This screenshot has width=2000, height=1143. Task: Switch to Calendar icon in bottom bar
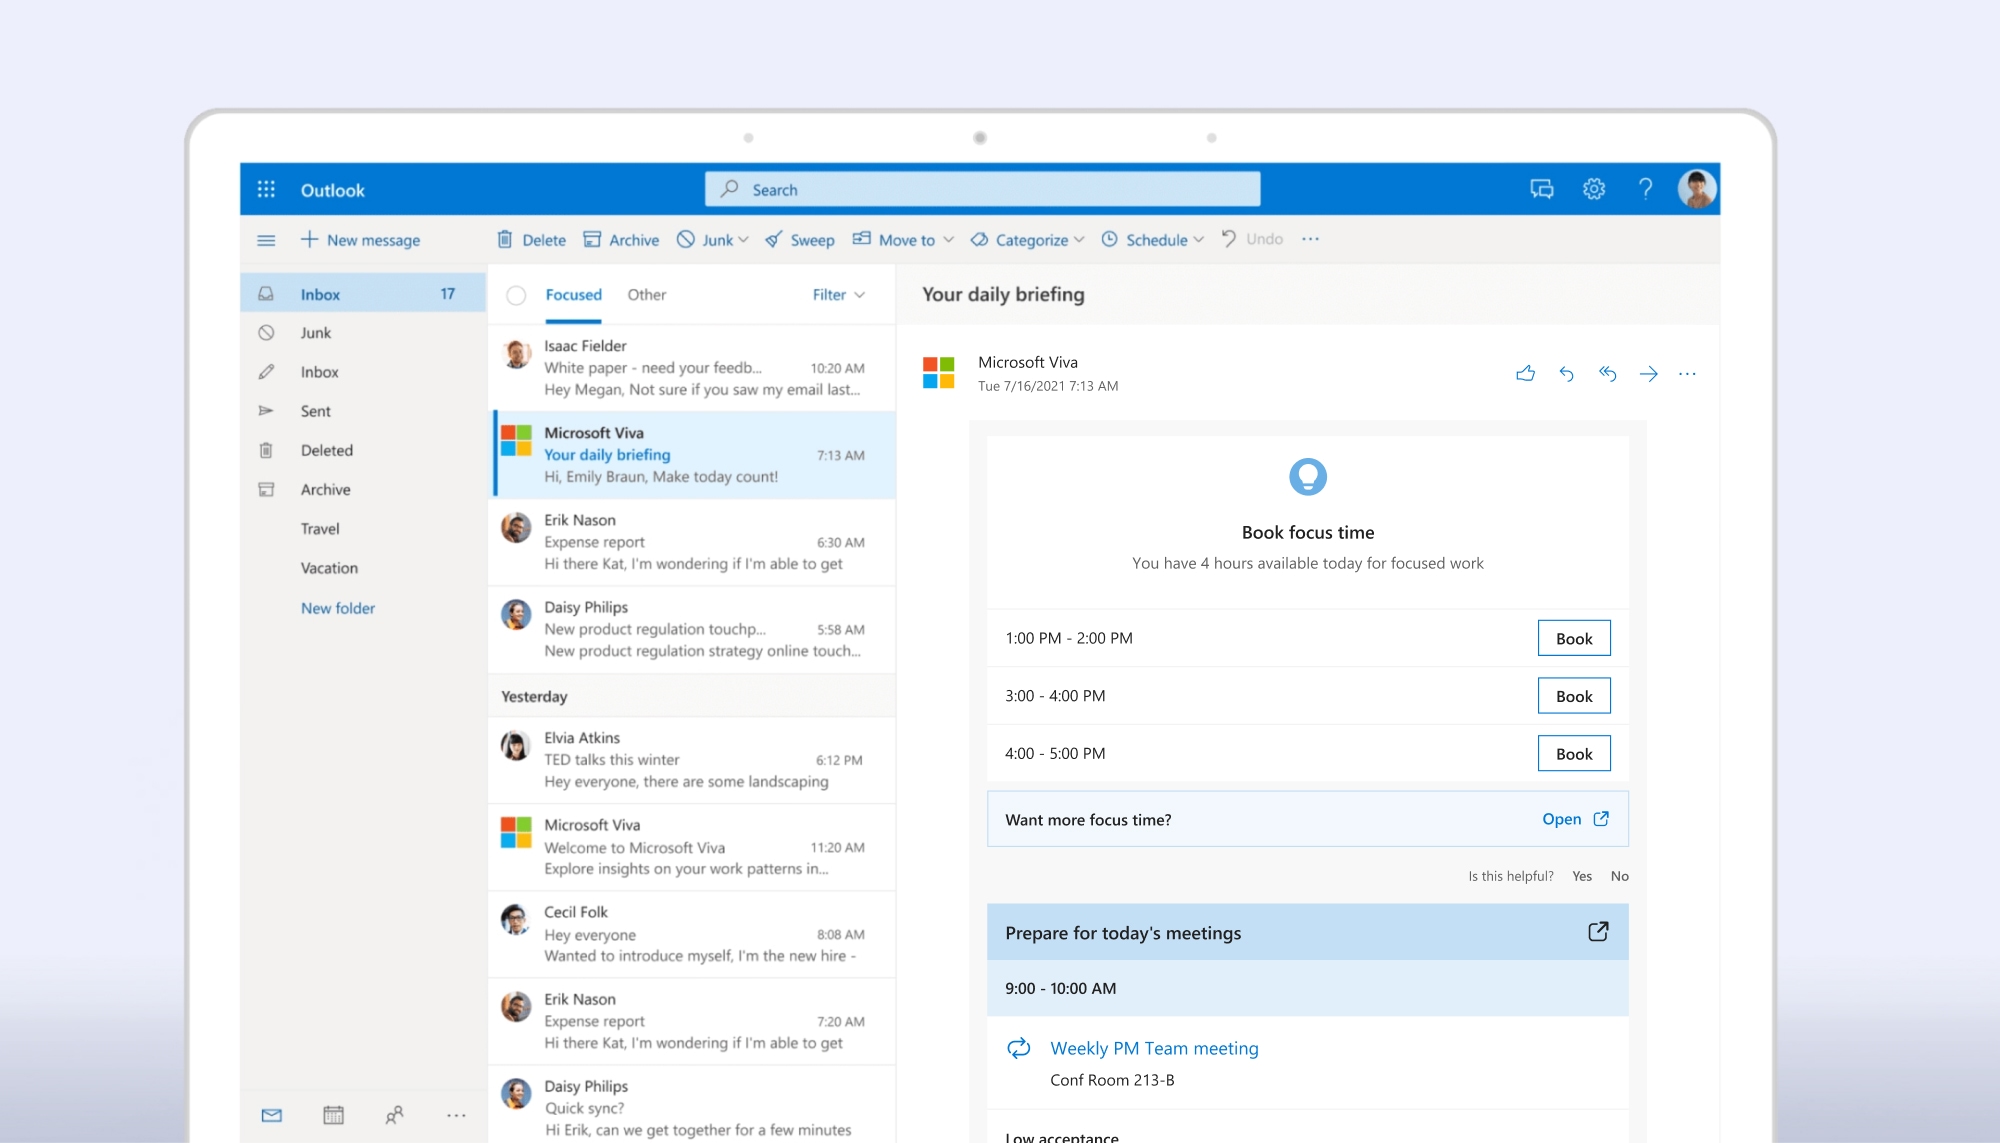click(333, 1115)
